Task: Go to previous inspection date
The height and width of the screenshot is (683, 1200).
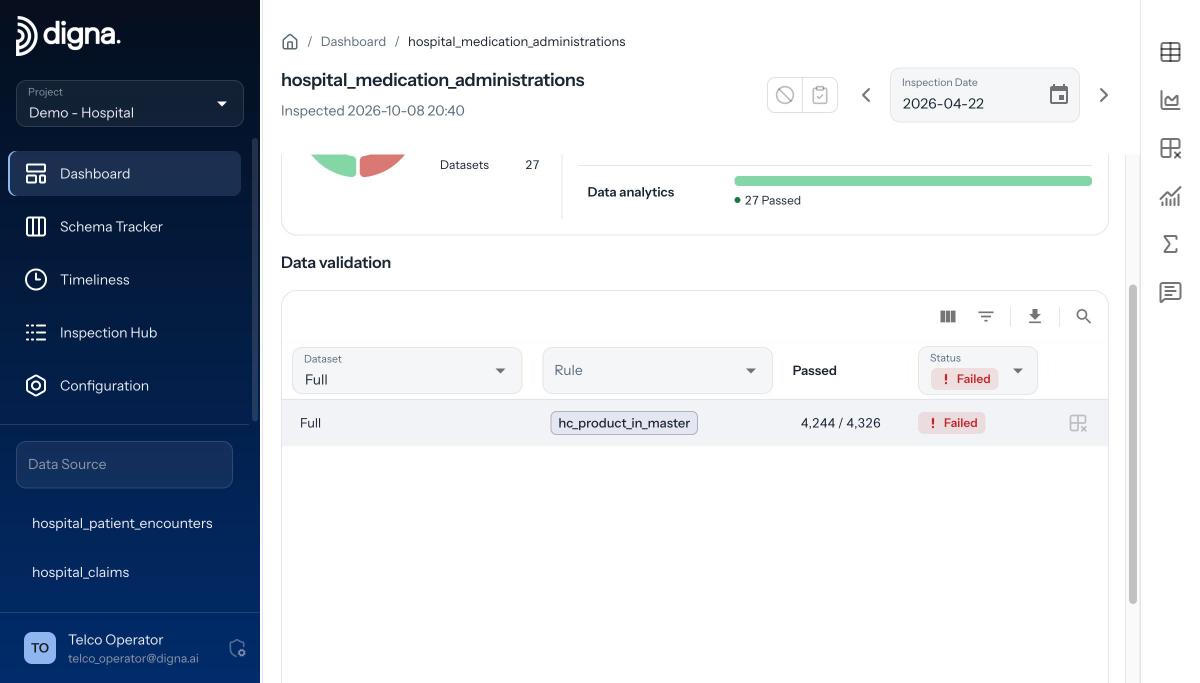Action: (866, 95)
